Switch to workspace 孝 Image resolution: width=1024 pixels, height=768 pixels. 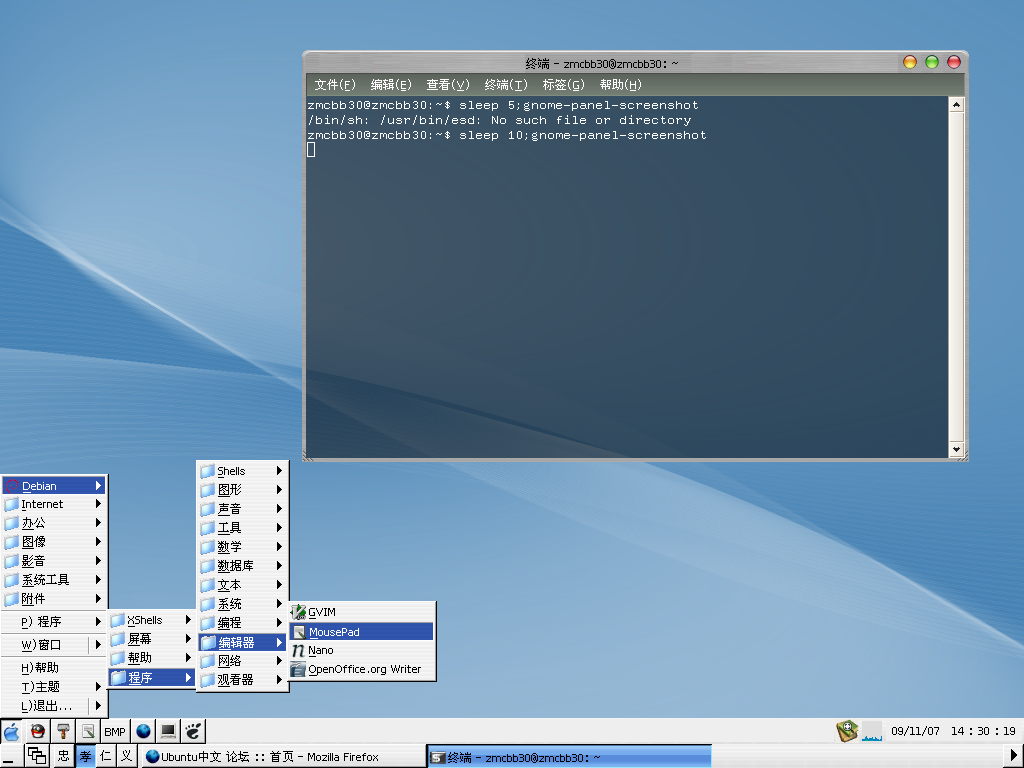[86, 756]
